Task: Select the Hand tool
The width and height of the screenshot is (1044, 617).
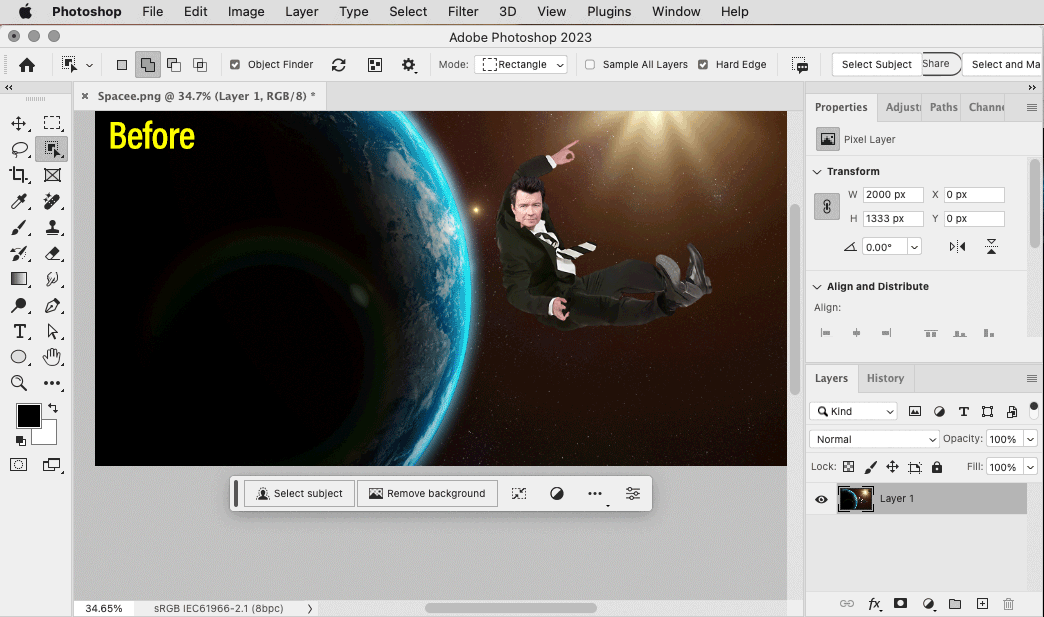Action: (52, 357)
